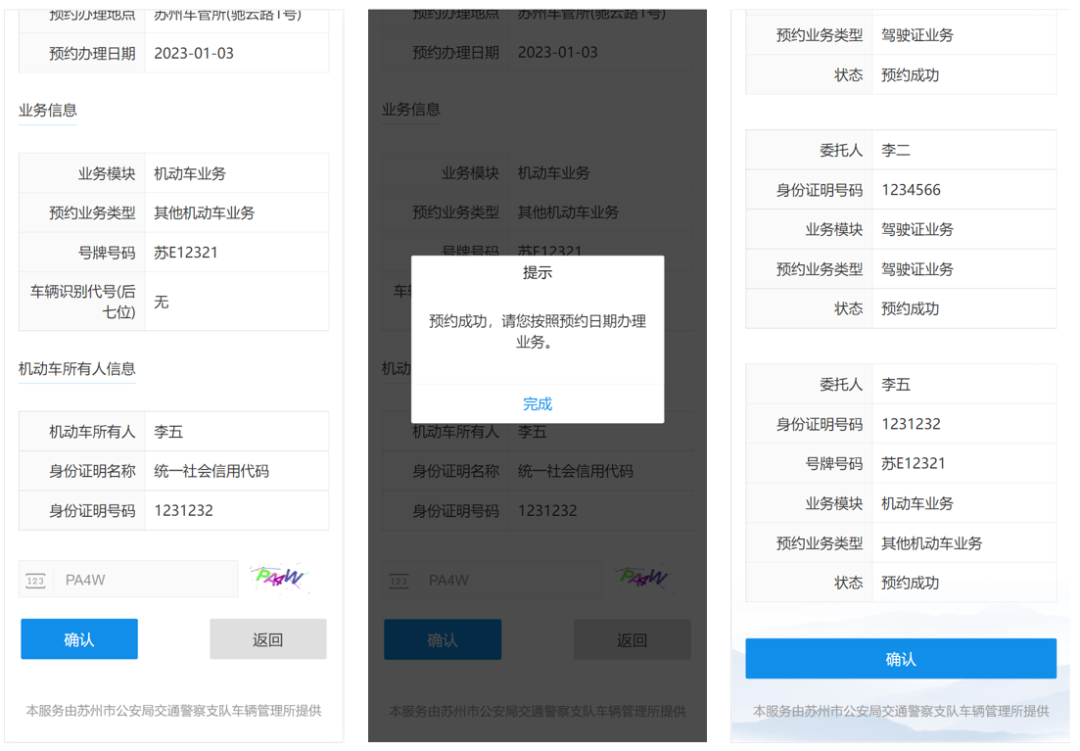This screenshot has height=751, width=1080.
Task: Click the ID number 1234566
Action: click(x=911, y=190)
